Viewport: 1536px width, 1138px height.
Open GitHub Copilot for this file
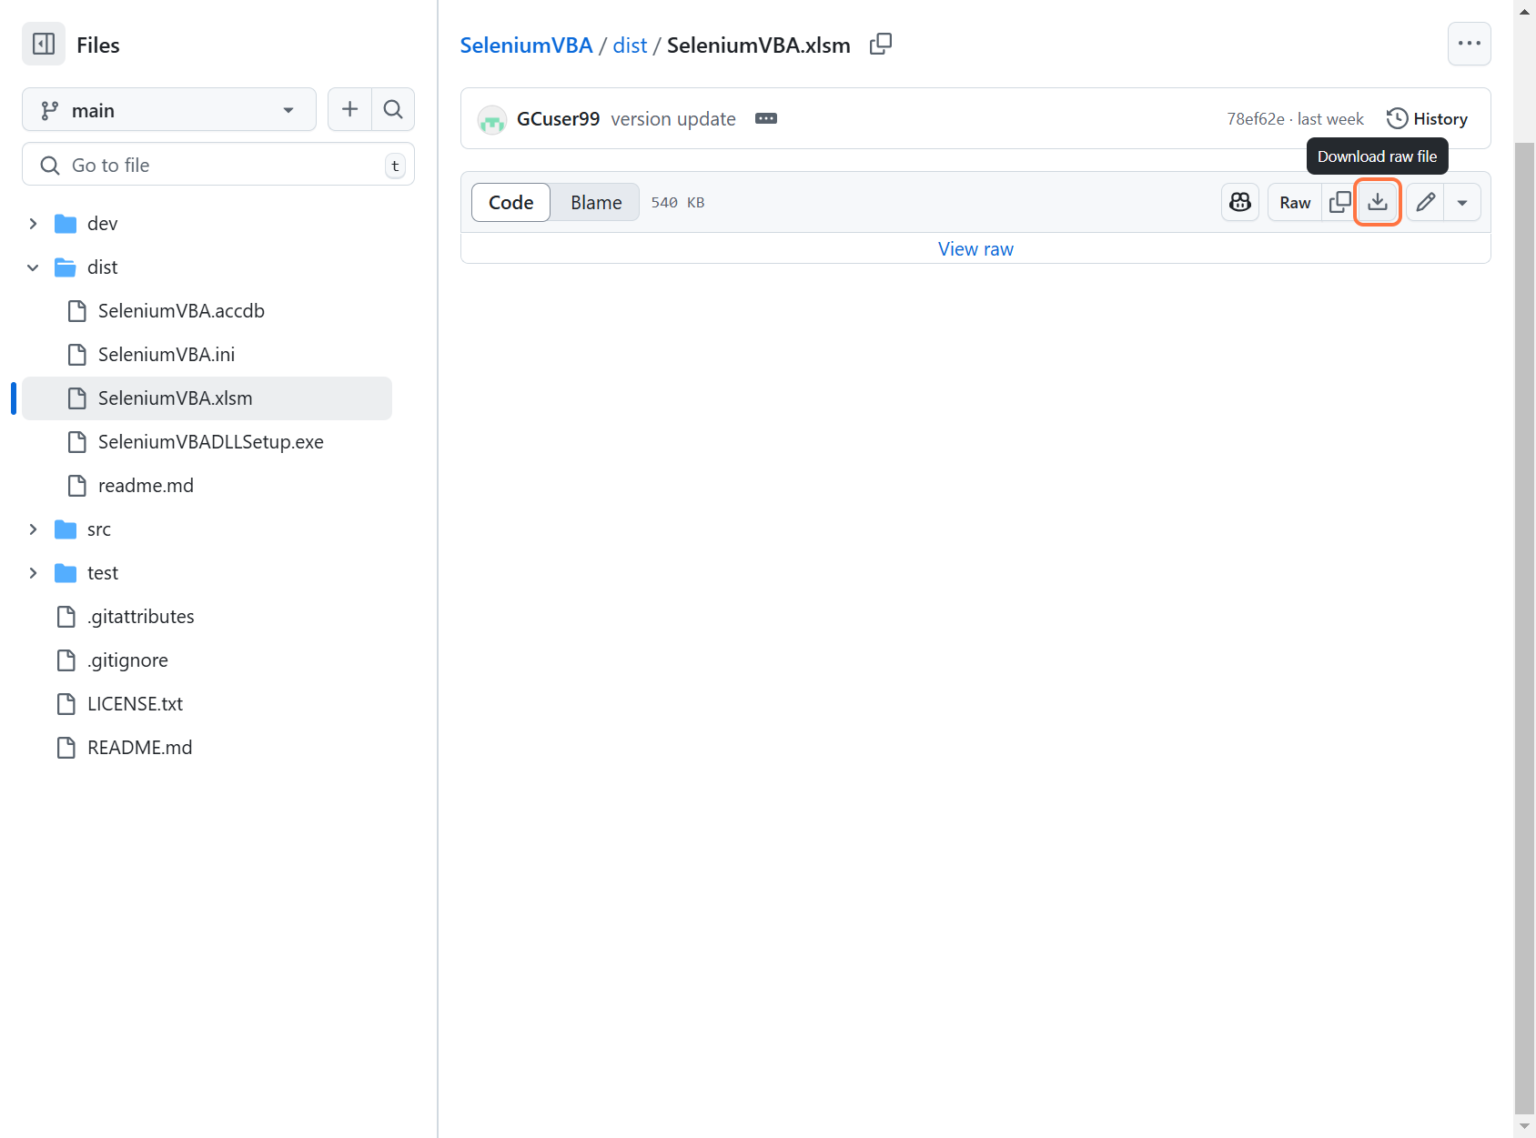click(1240, 202)
